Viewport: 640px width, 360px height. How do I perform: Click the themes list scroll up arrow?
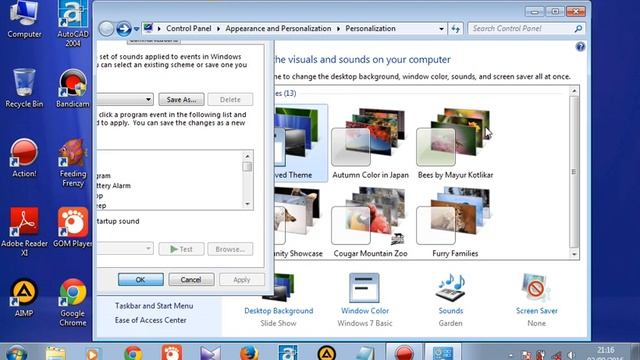pyautogui.click(x=574, y=91)
